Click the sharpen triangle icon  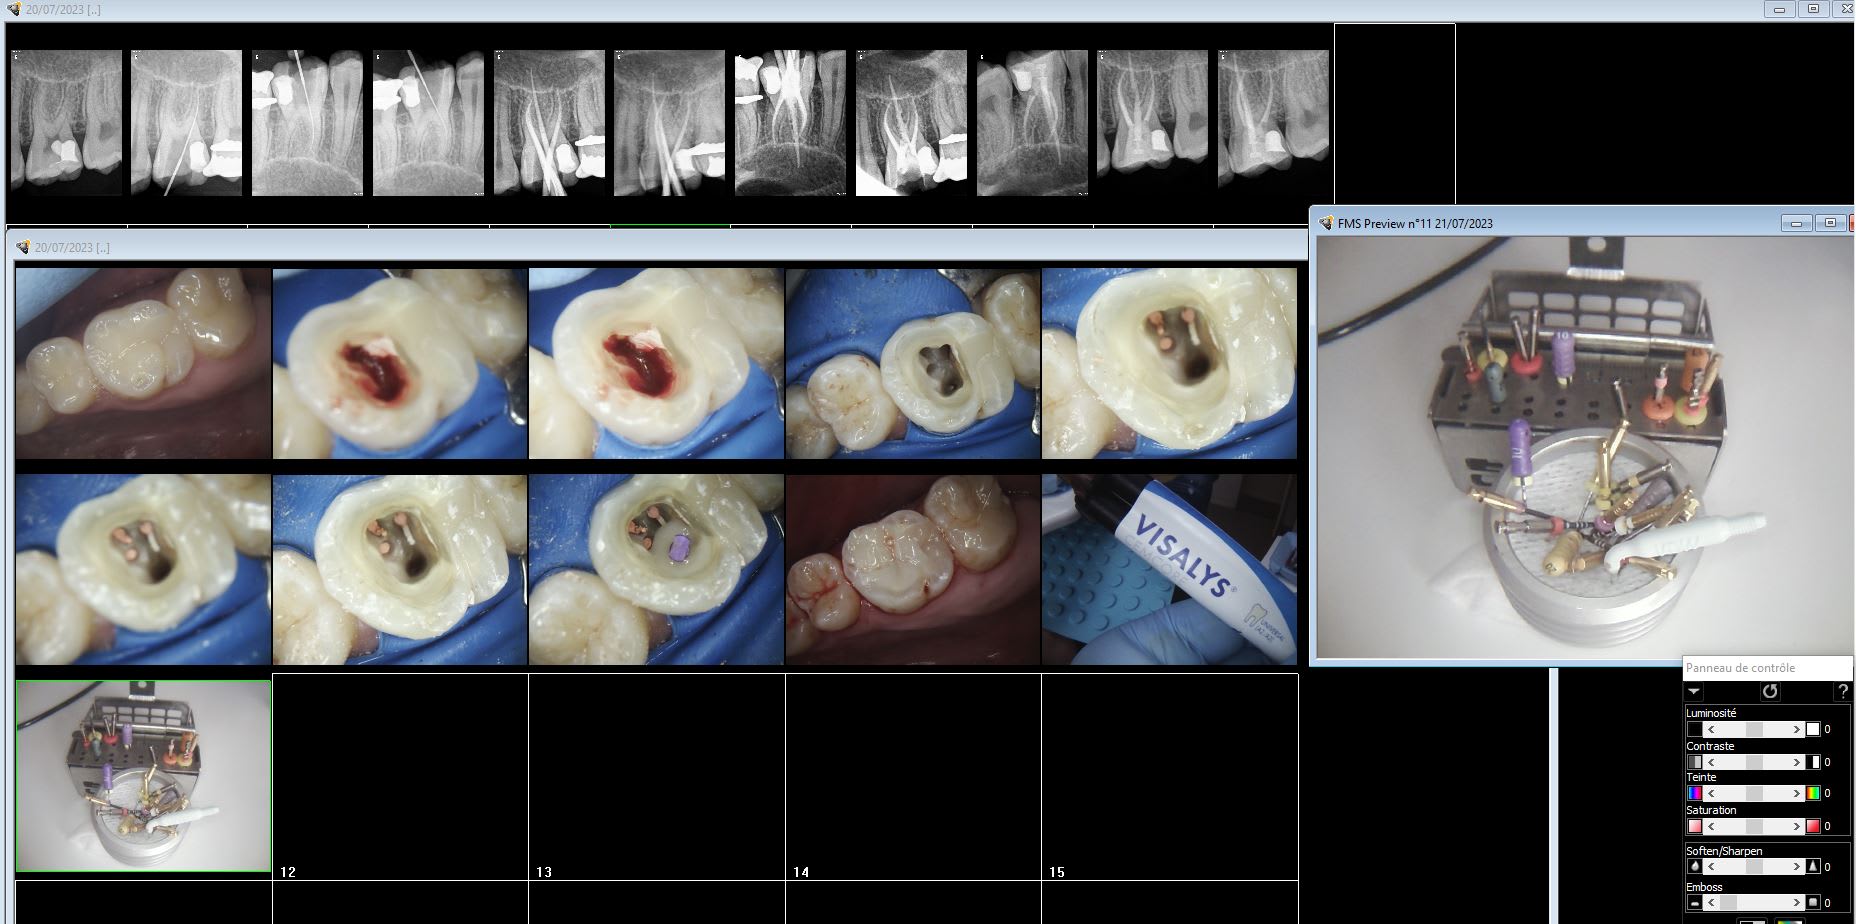pyautogui.click(x=1812, y=867)
